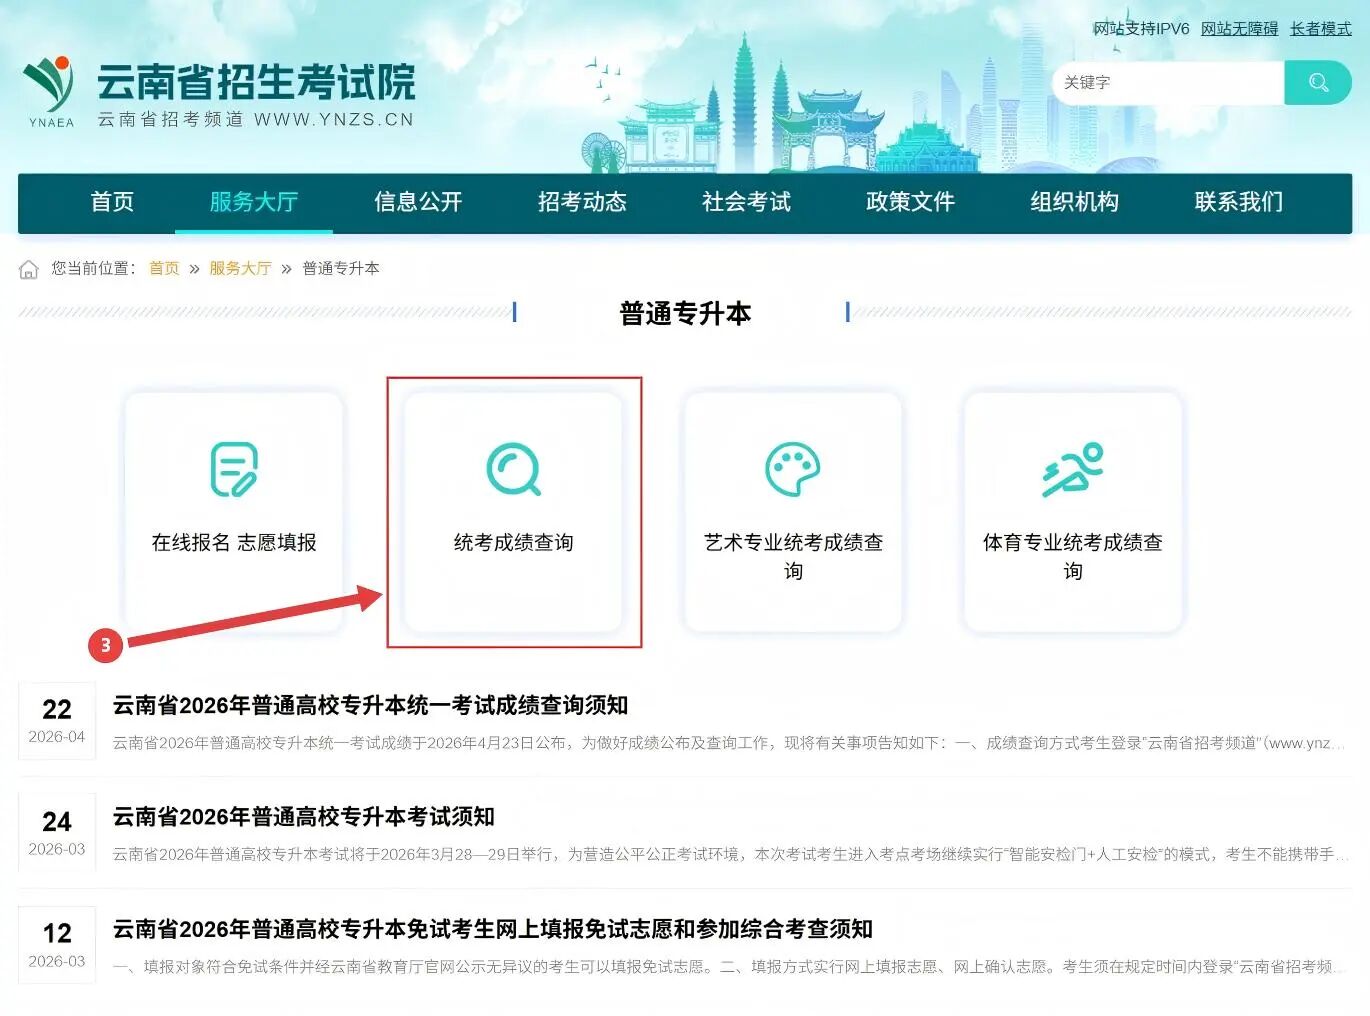Click the magnifier search button

coord(1317,83)
